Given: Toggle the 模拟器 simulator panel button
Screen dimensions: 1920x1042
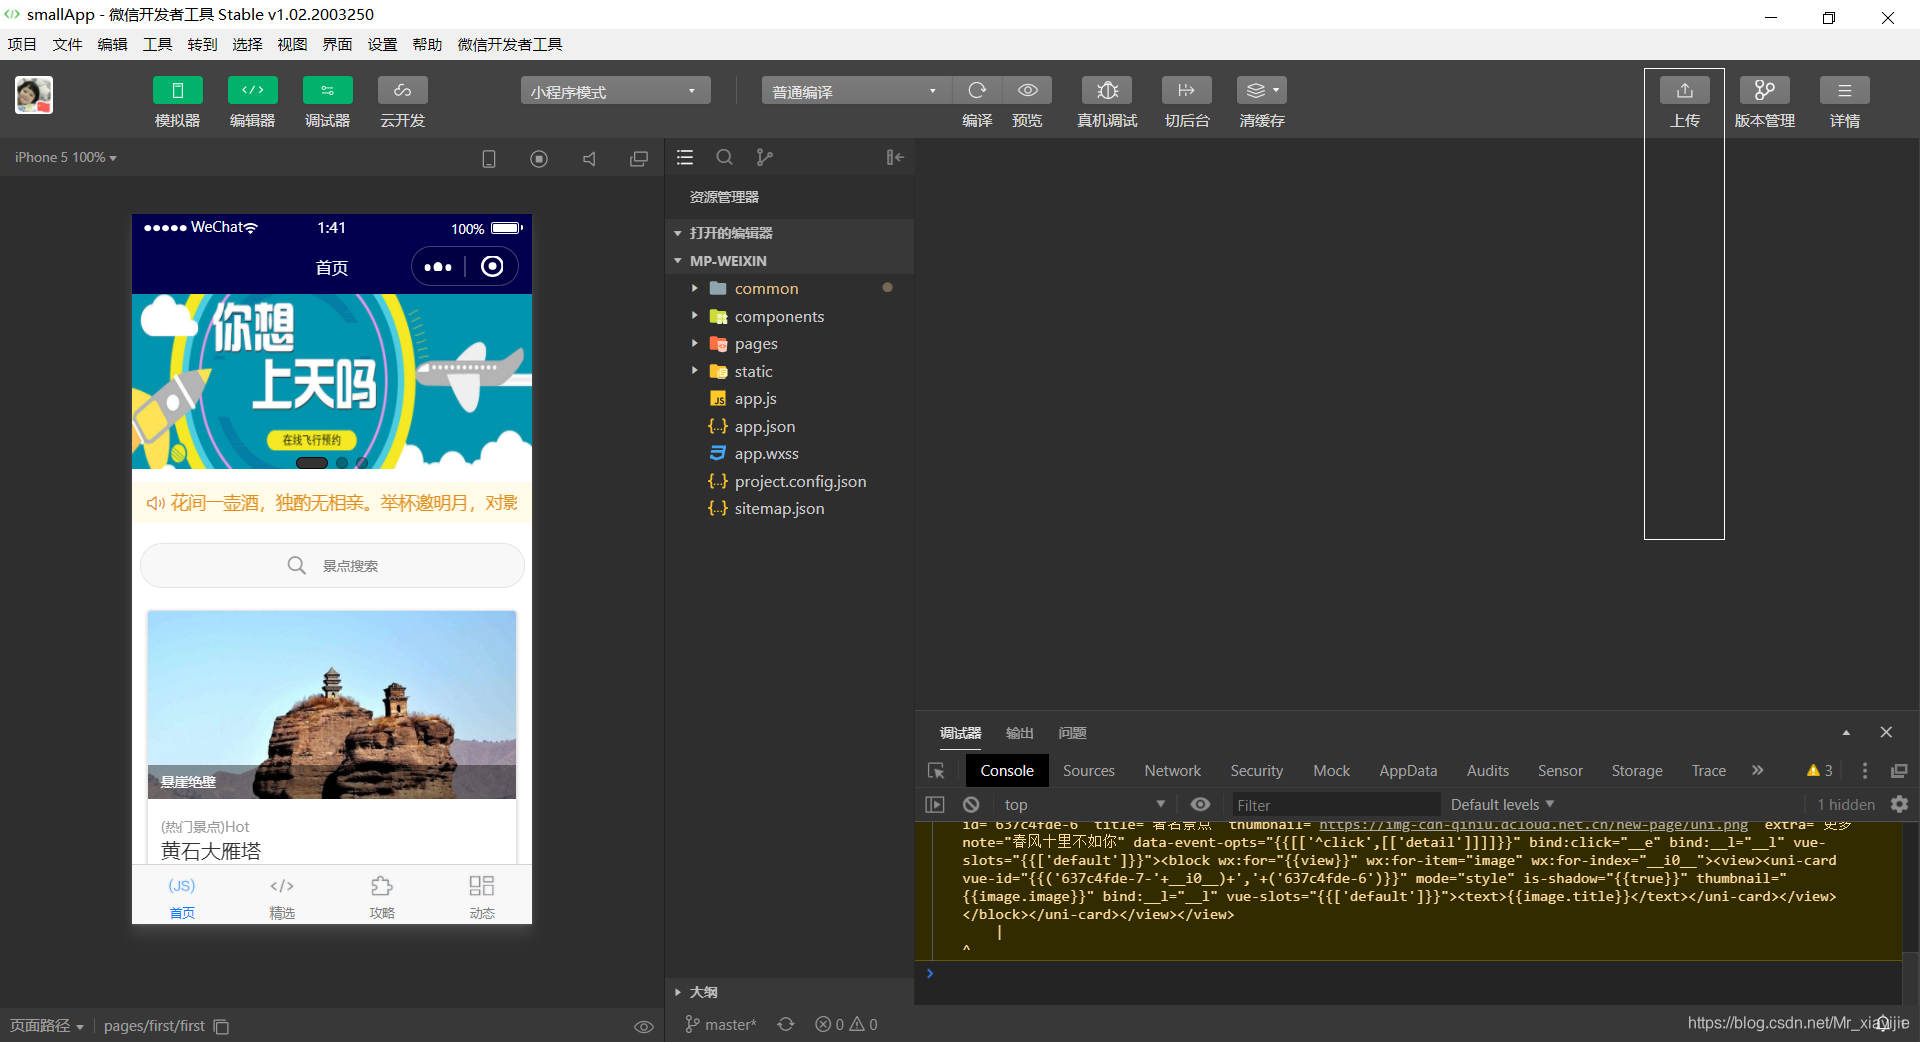Looking at the screenshot, I should (178, 91).
